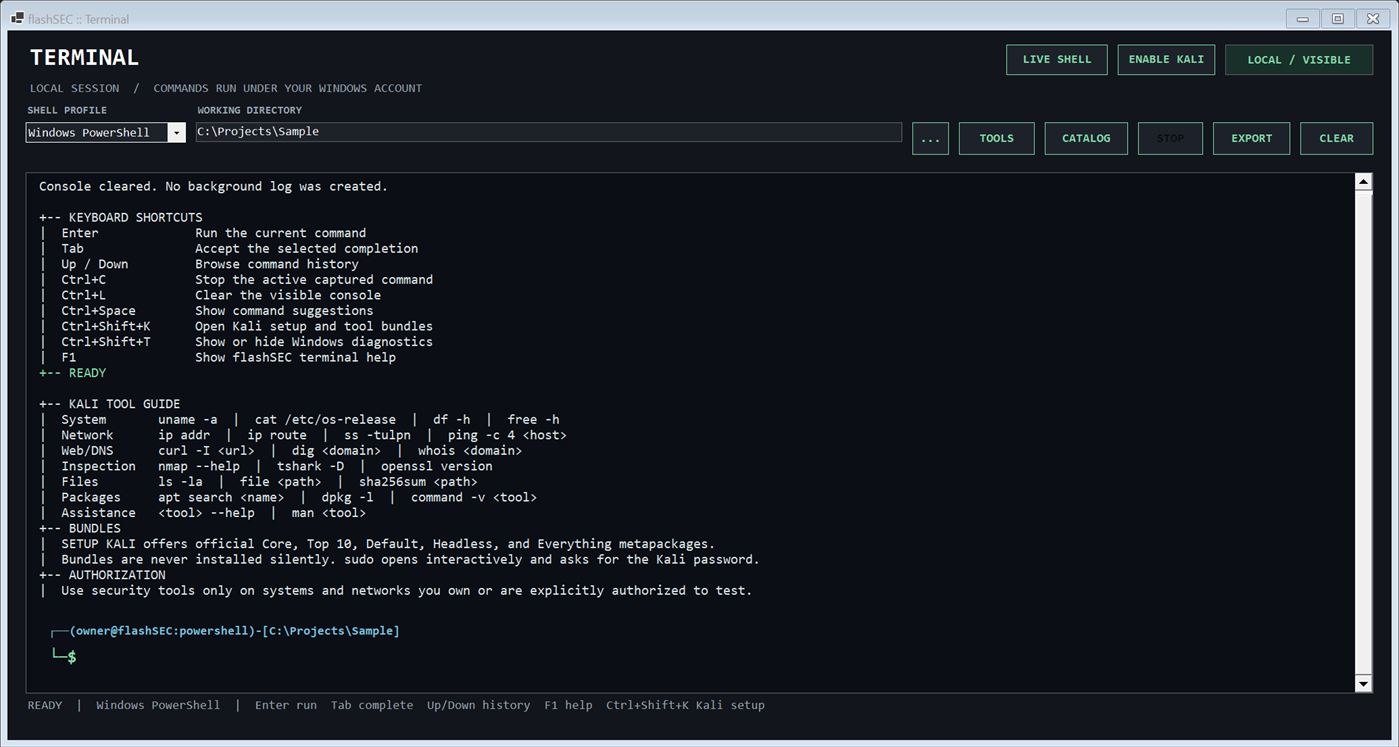Expand the Shell Profile dropdown arrow
Screen dimensions: 1399x747
pyautogui.click(x=176, y=132)
